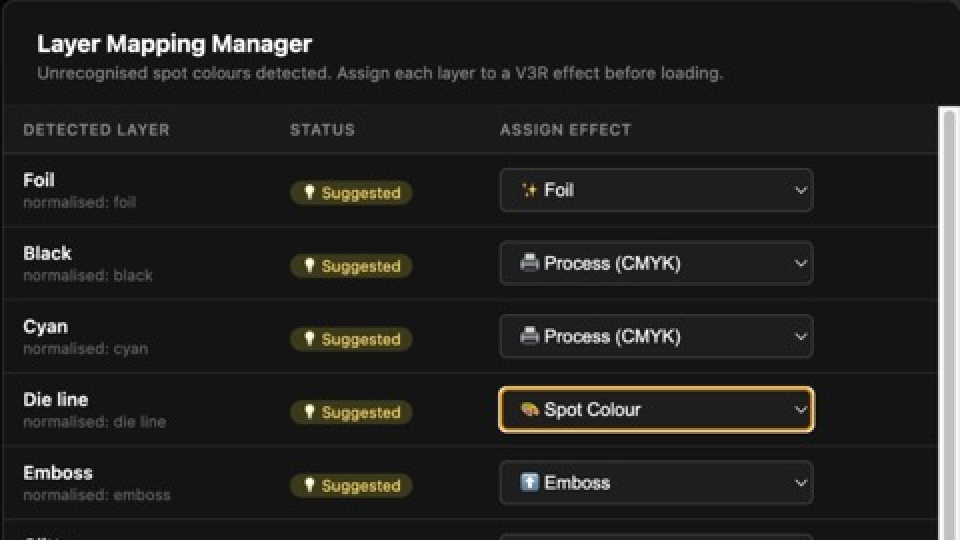960x540 pixels.
Task: Click the sparkle icon in the Foil dropdown
Action: coord(529,190)
